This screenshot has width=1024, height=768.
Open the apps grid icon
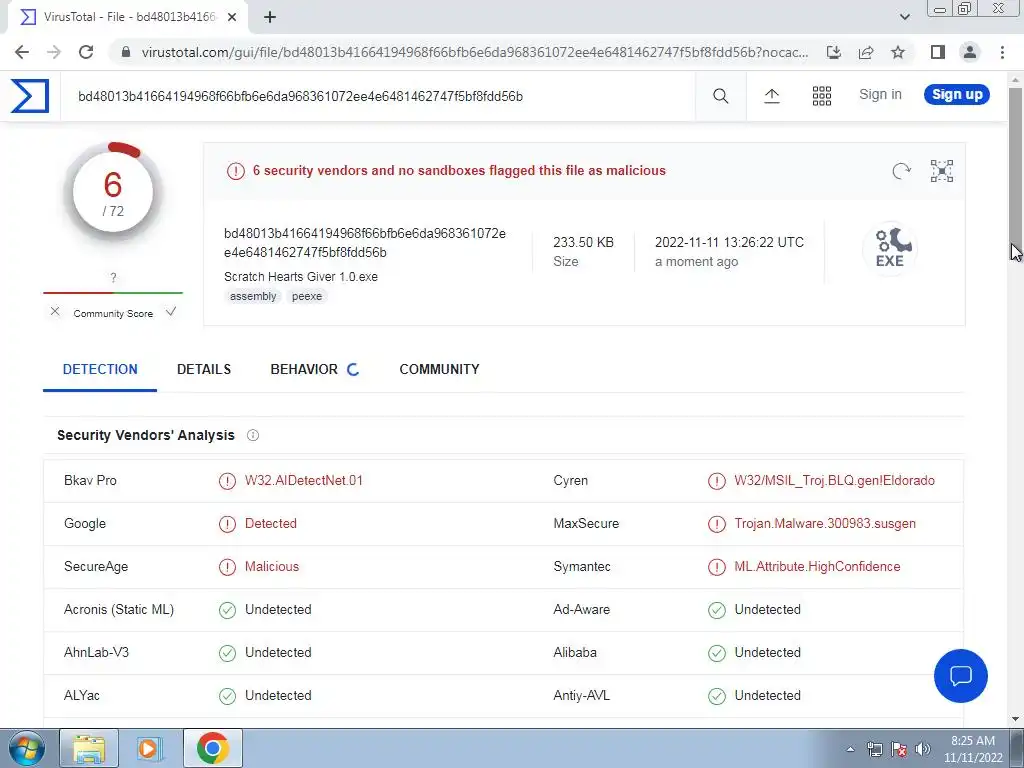tap(822, 96)
